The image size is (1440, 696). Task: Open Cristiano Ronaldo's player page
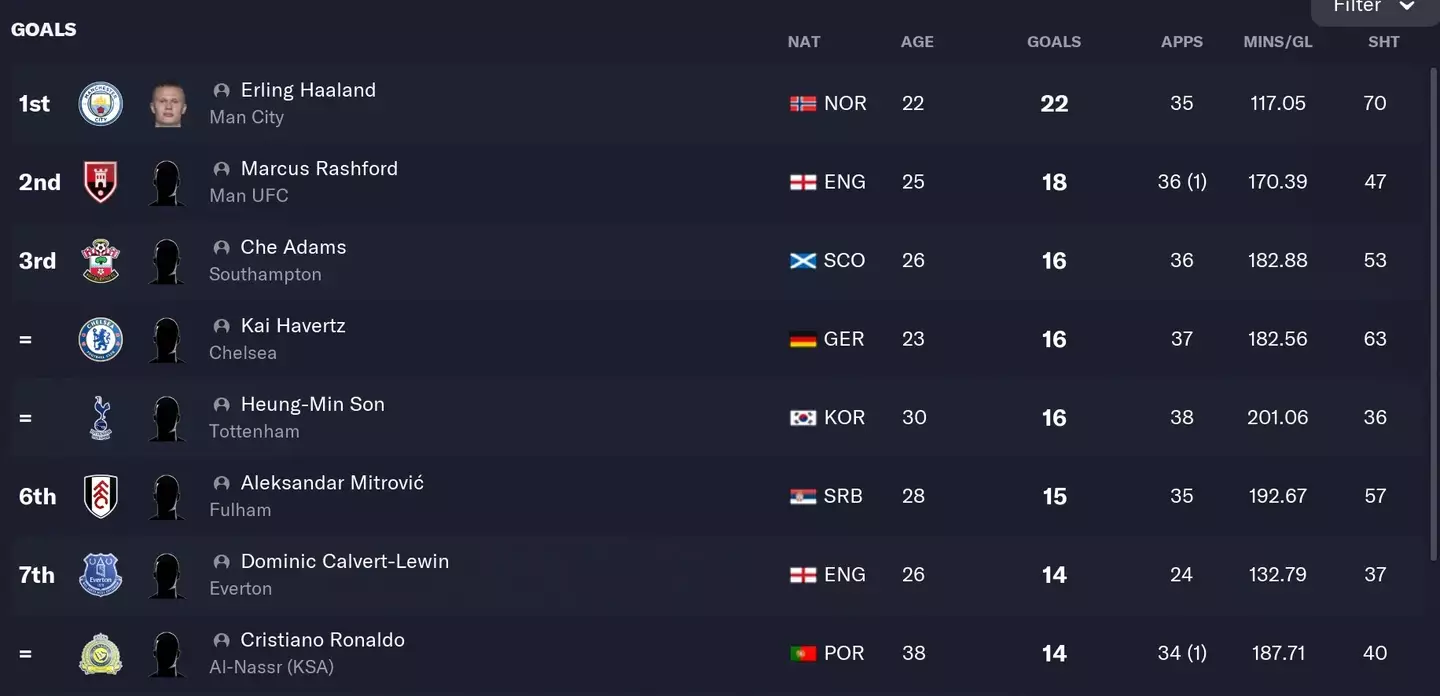(322, 640)
